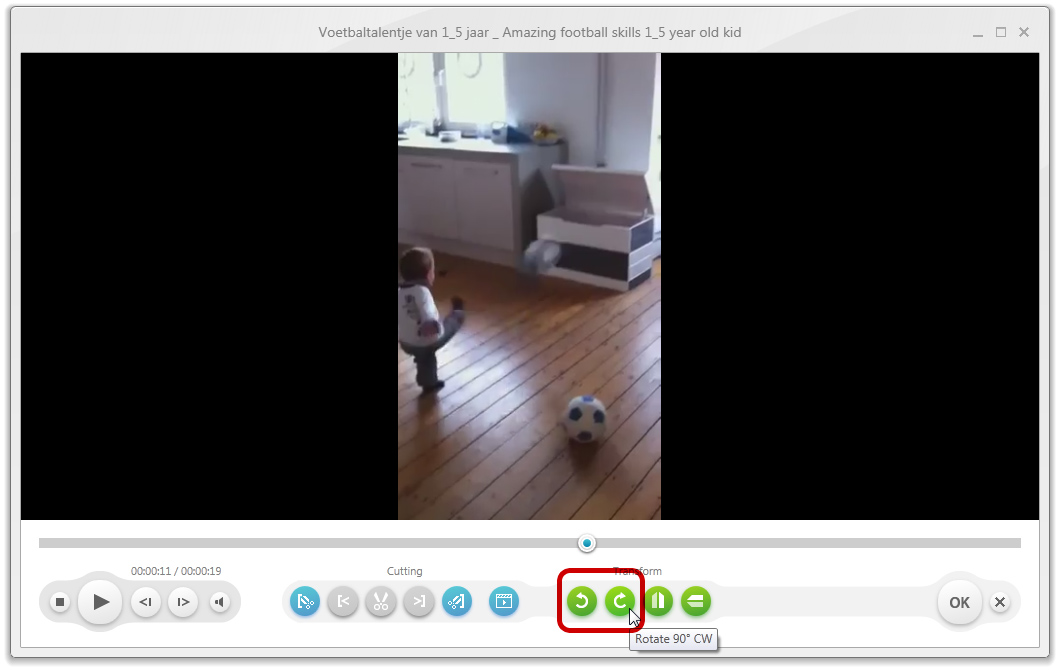Screen dimensions: 1060x670
Task: Click the blue clapperboard icon
Action: 504,601
